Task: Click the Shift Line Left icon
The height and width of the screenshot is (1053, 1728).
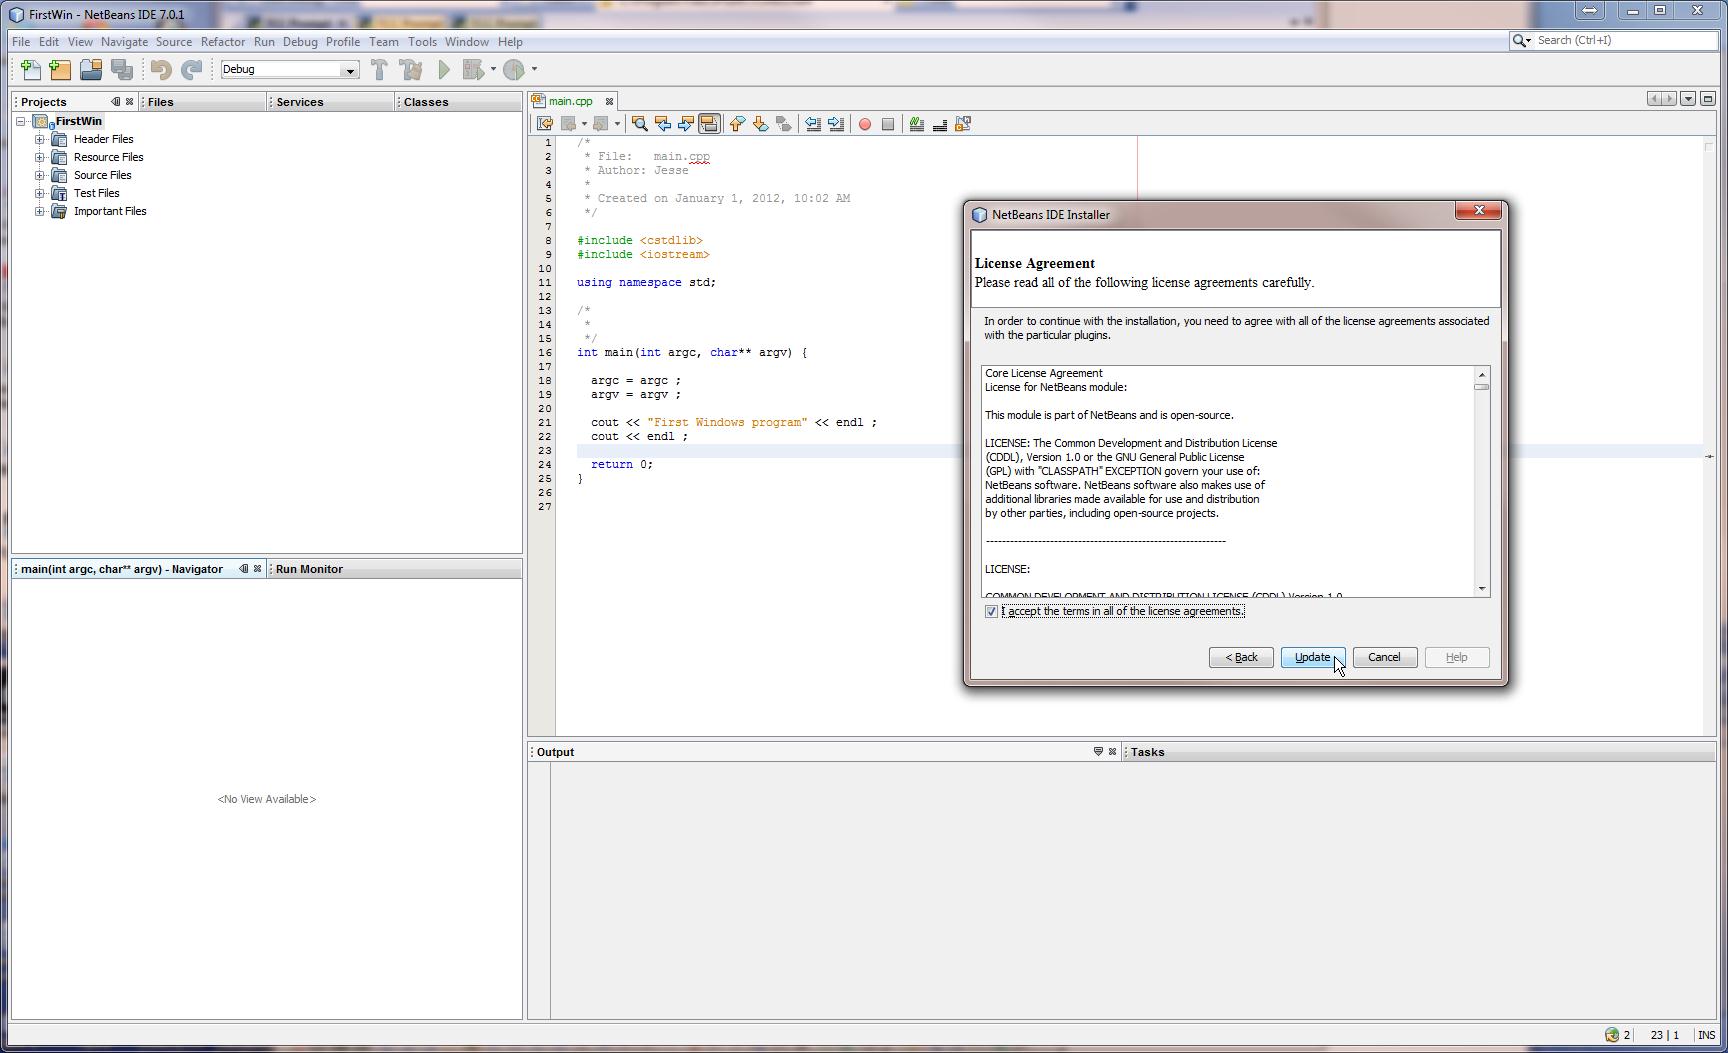Action: click(813, 124)
